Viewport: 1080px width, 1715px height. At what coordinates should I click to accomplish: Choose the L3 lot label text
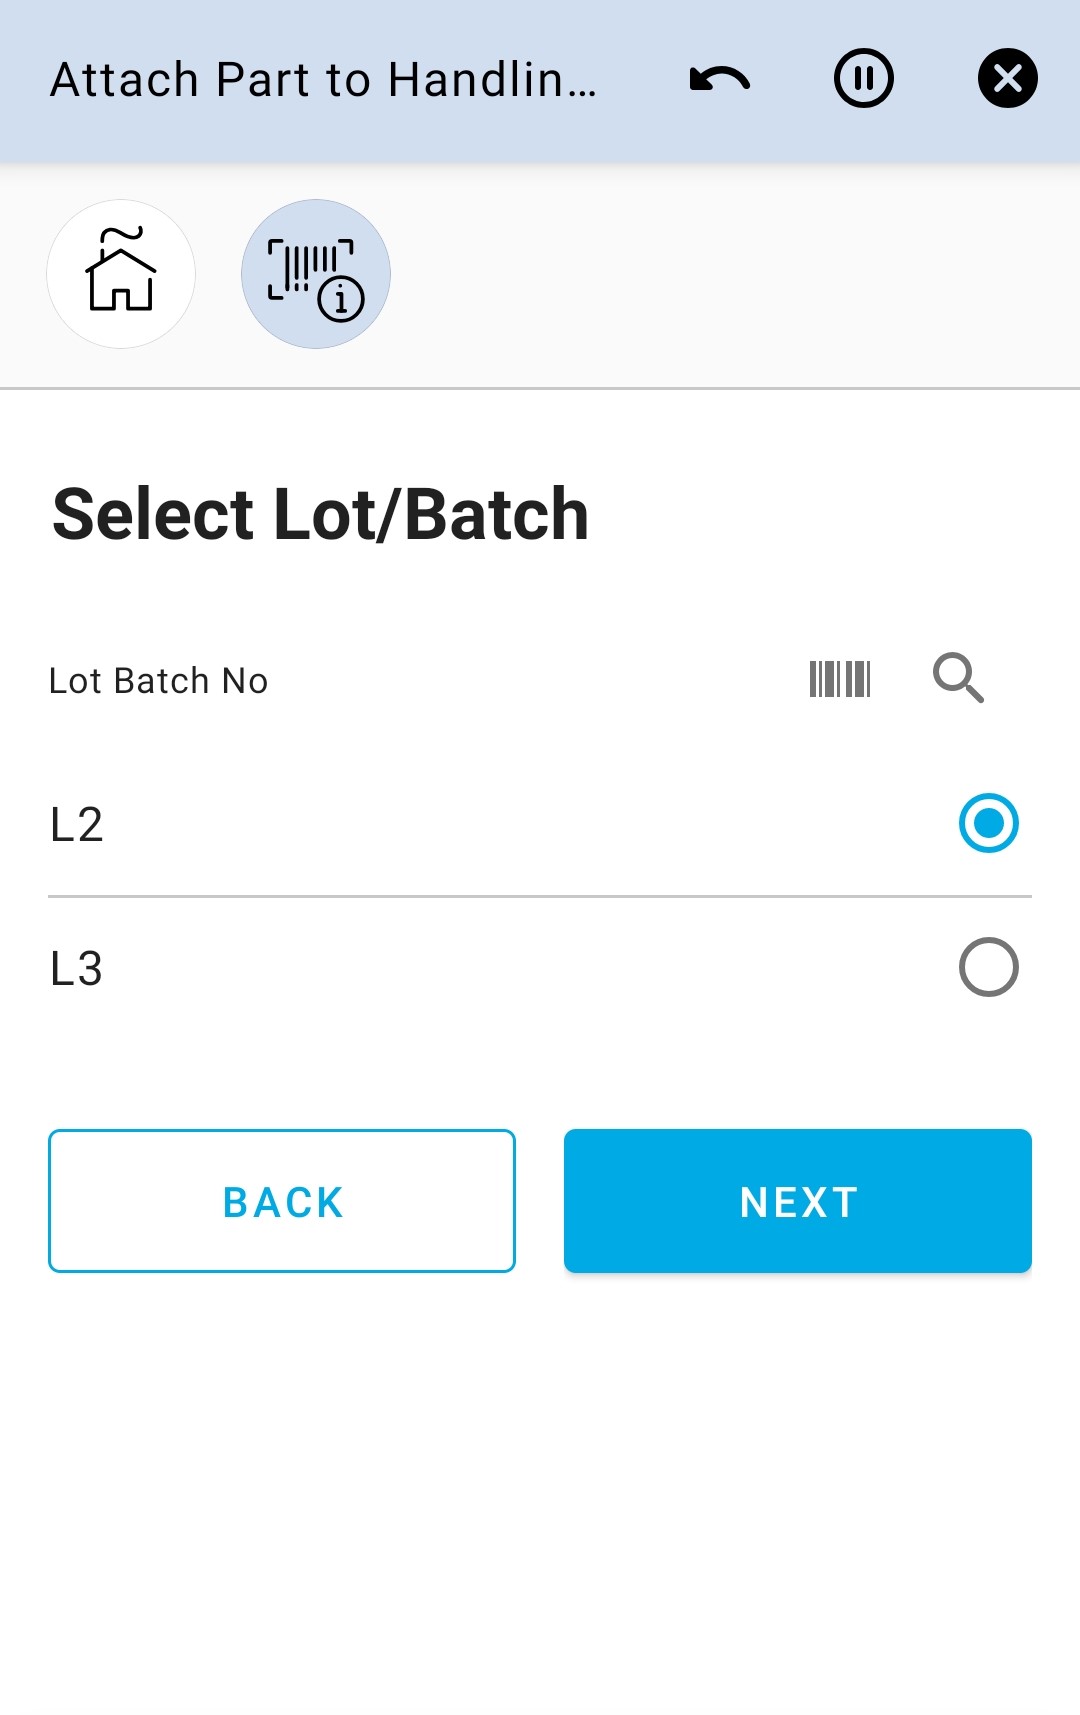pyautogui.click(x=77, y=969)
